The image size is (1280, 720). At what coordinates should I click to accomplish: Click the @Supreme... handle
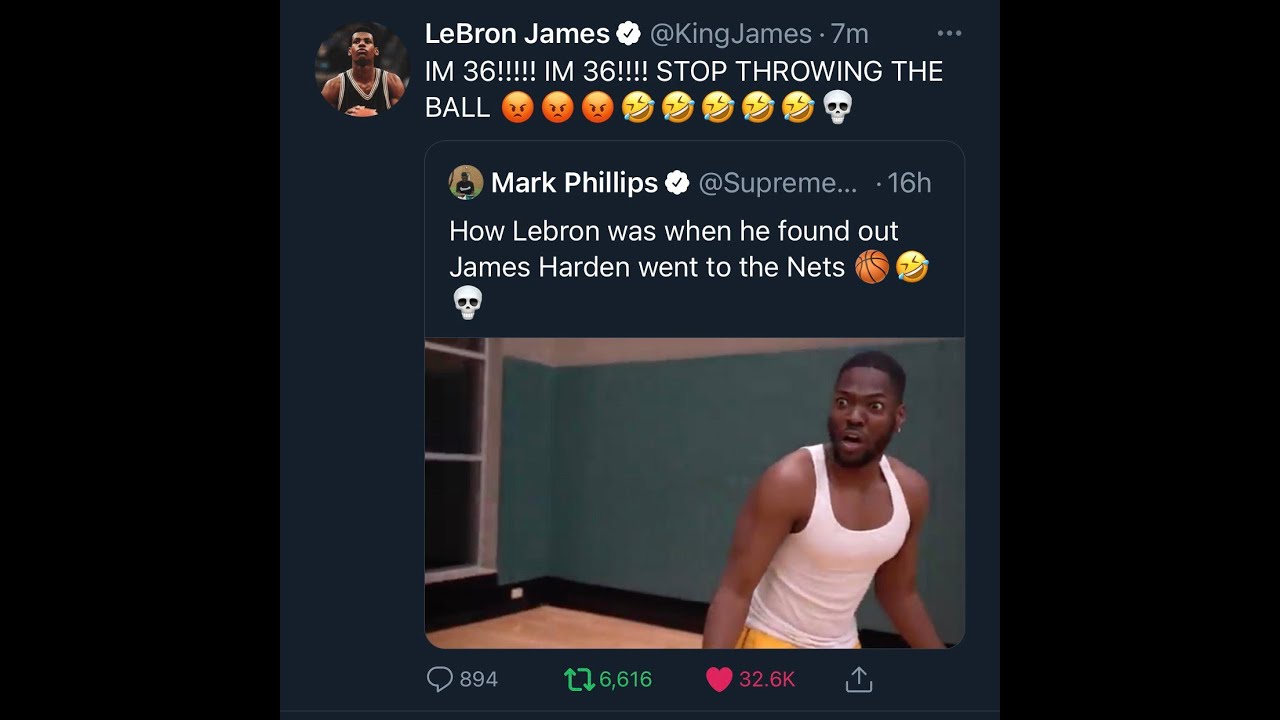click(777, 183)
